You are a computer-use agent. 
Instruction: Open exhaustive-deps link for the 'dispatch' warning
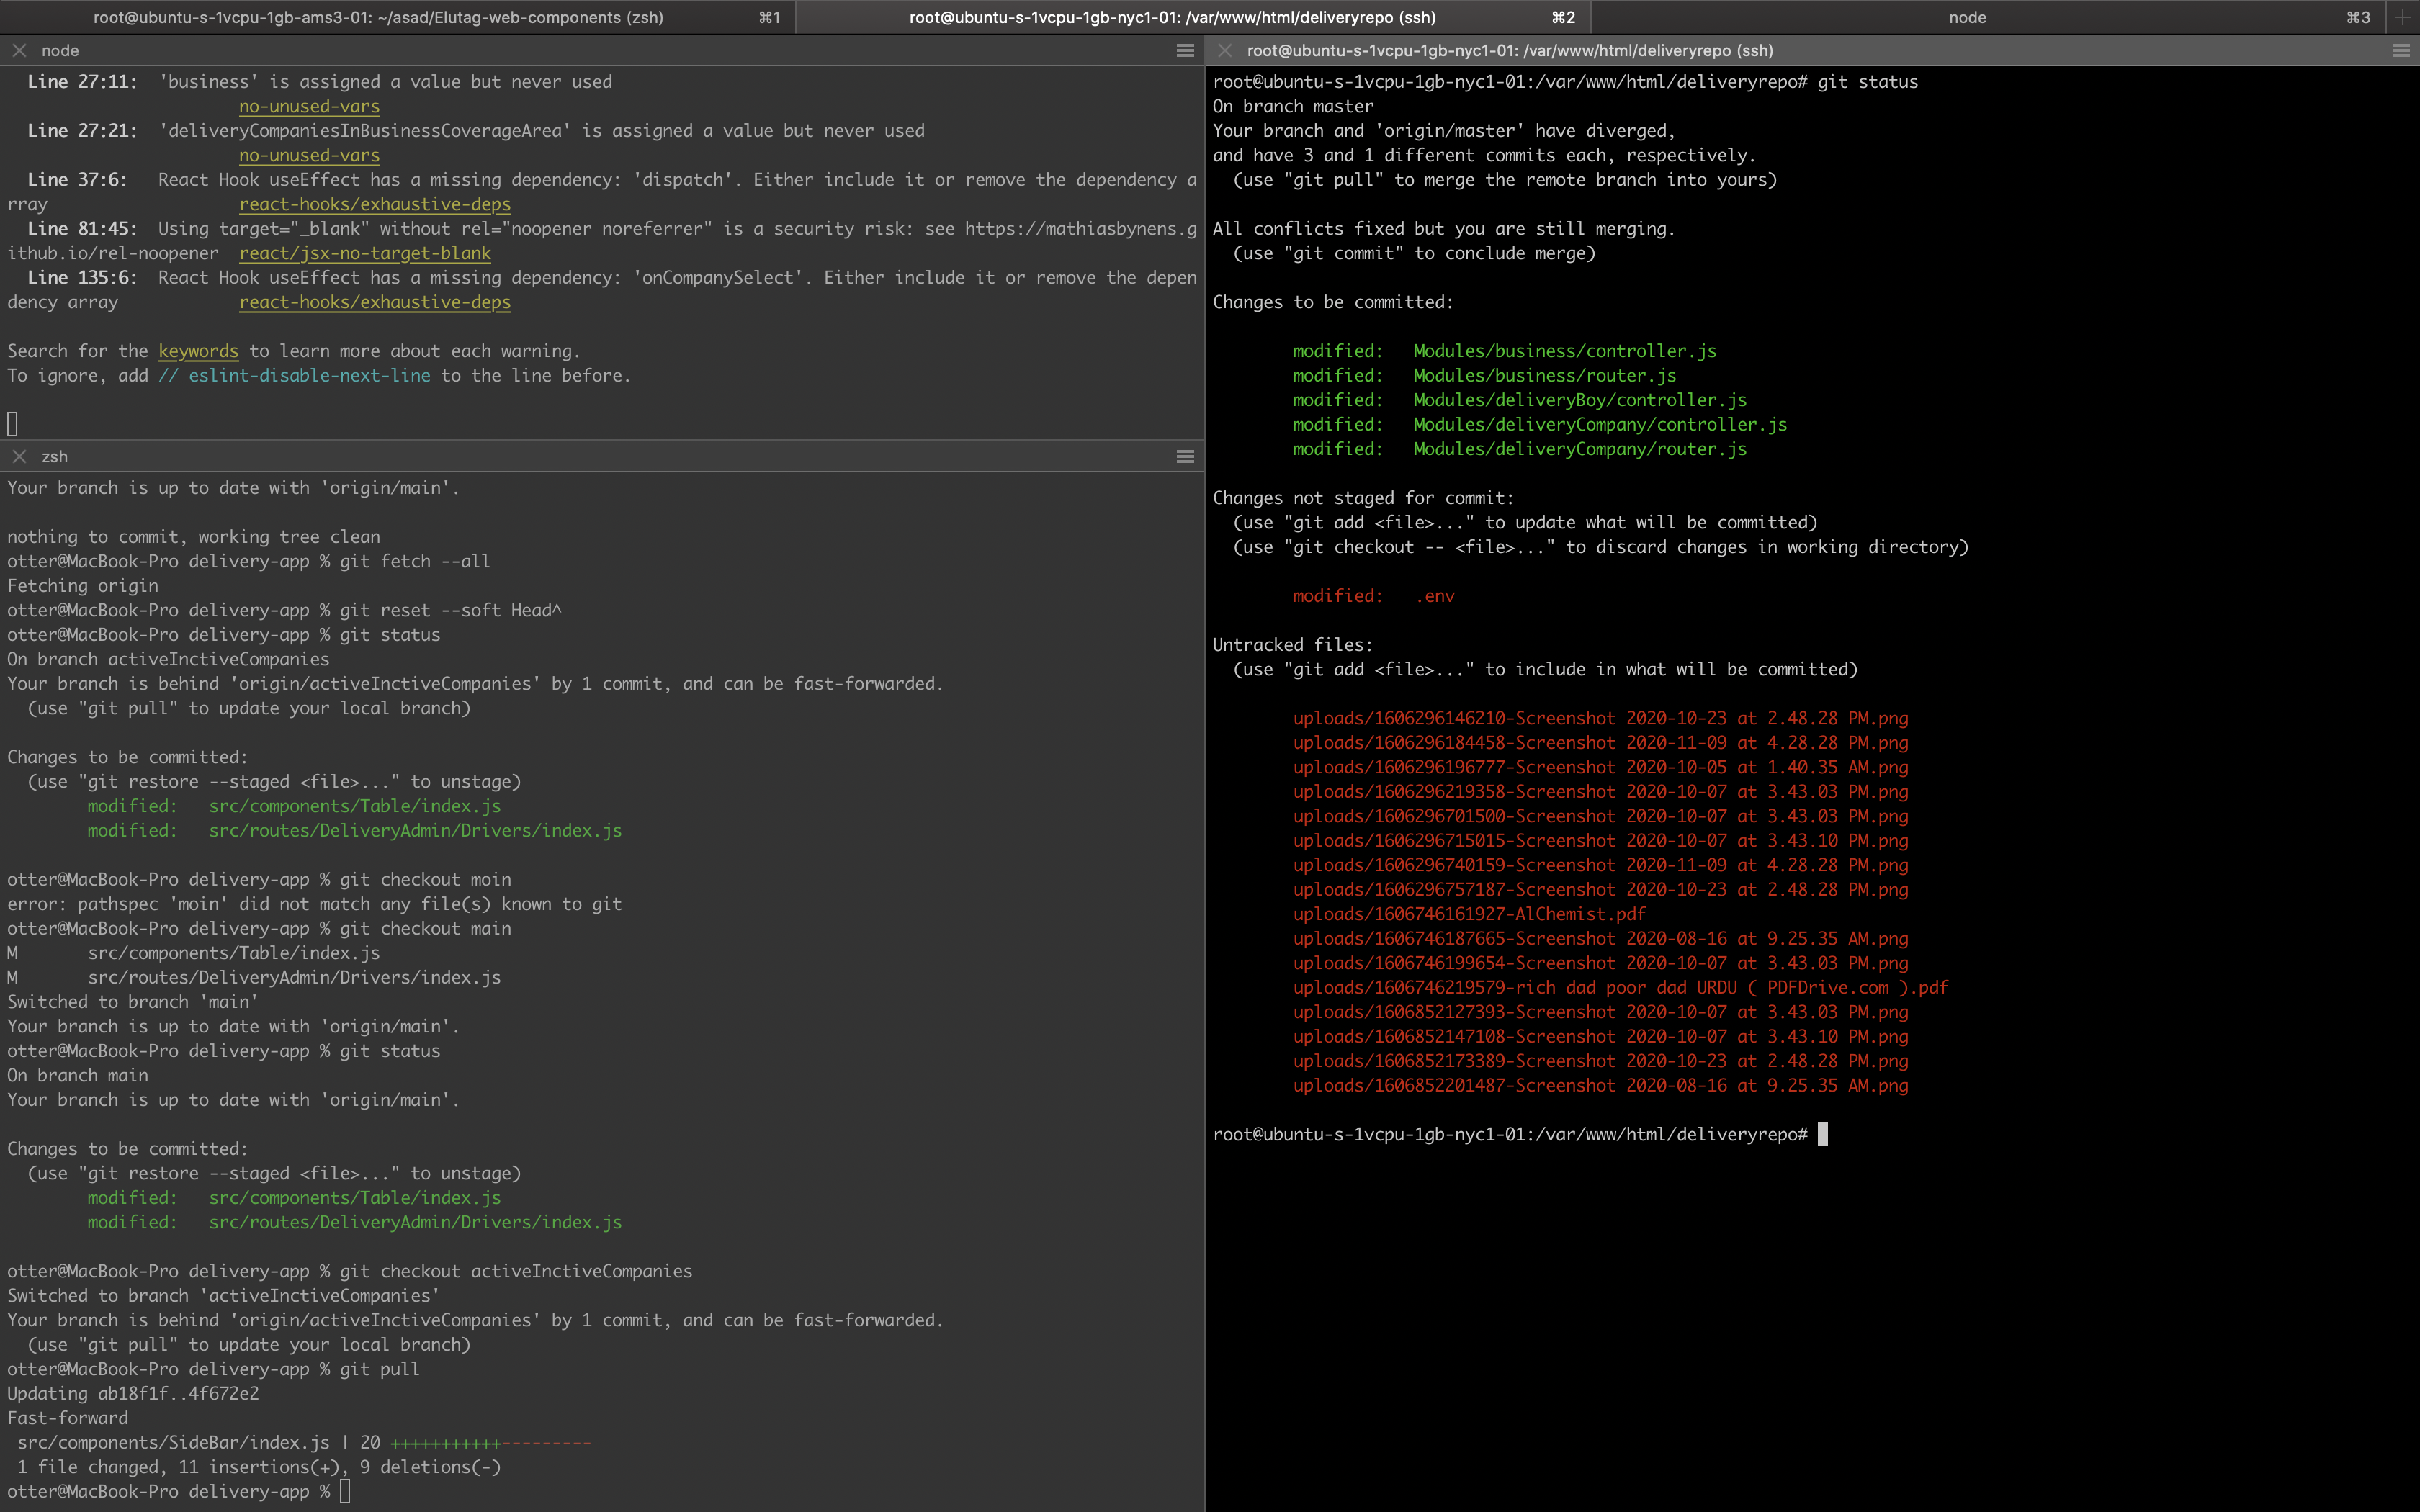375,204
